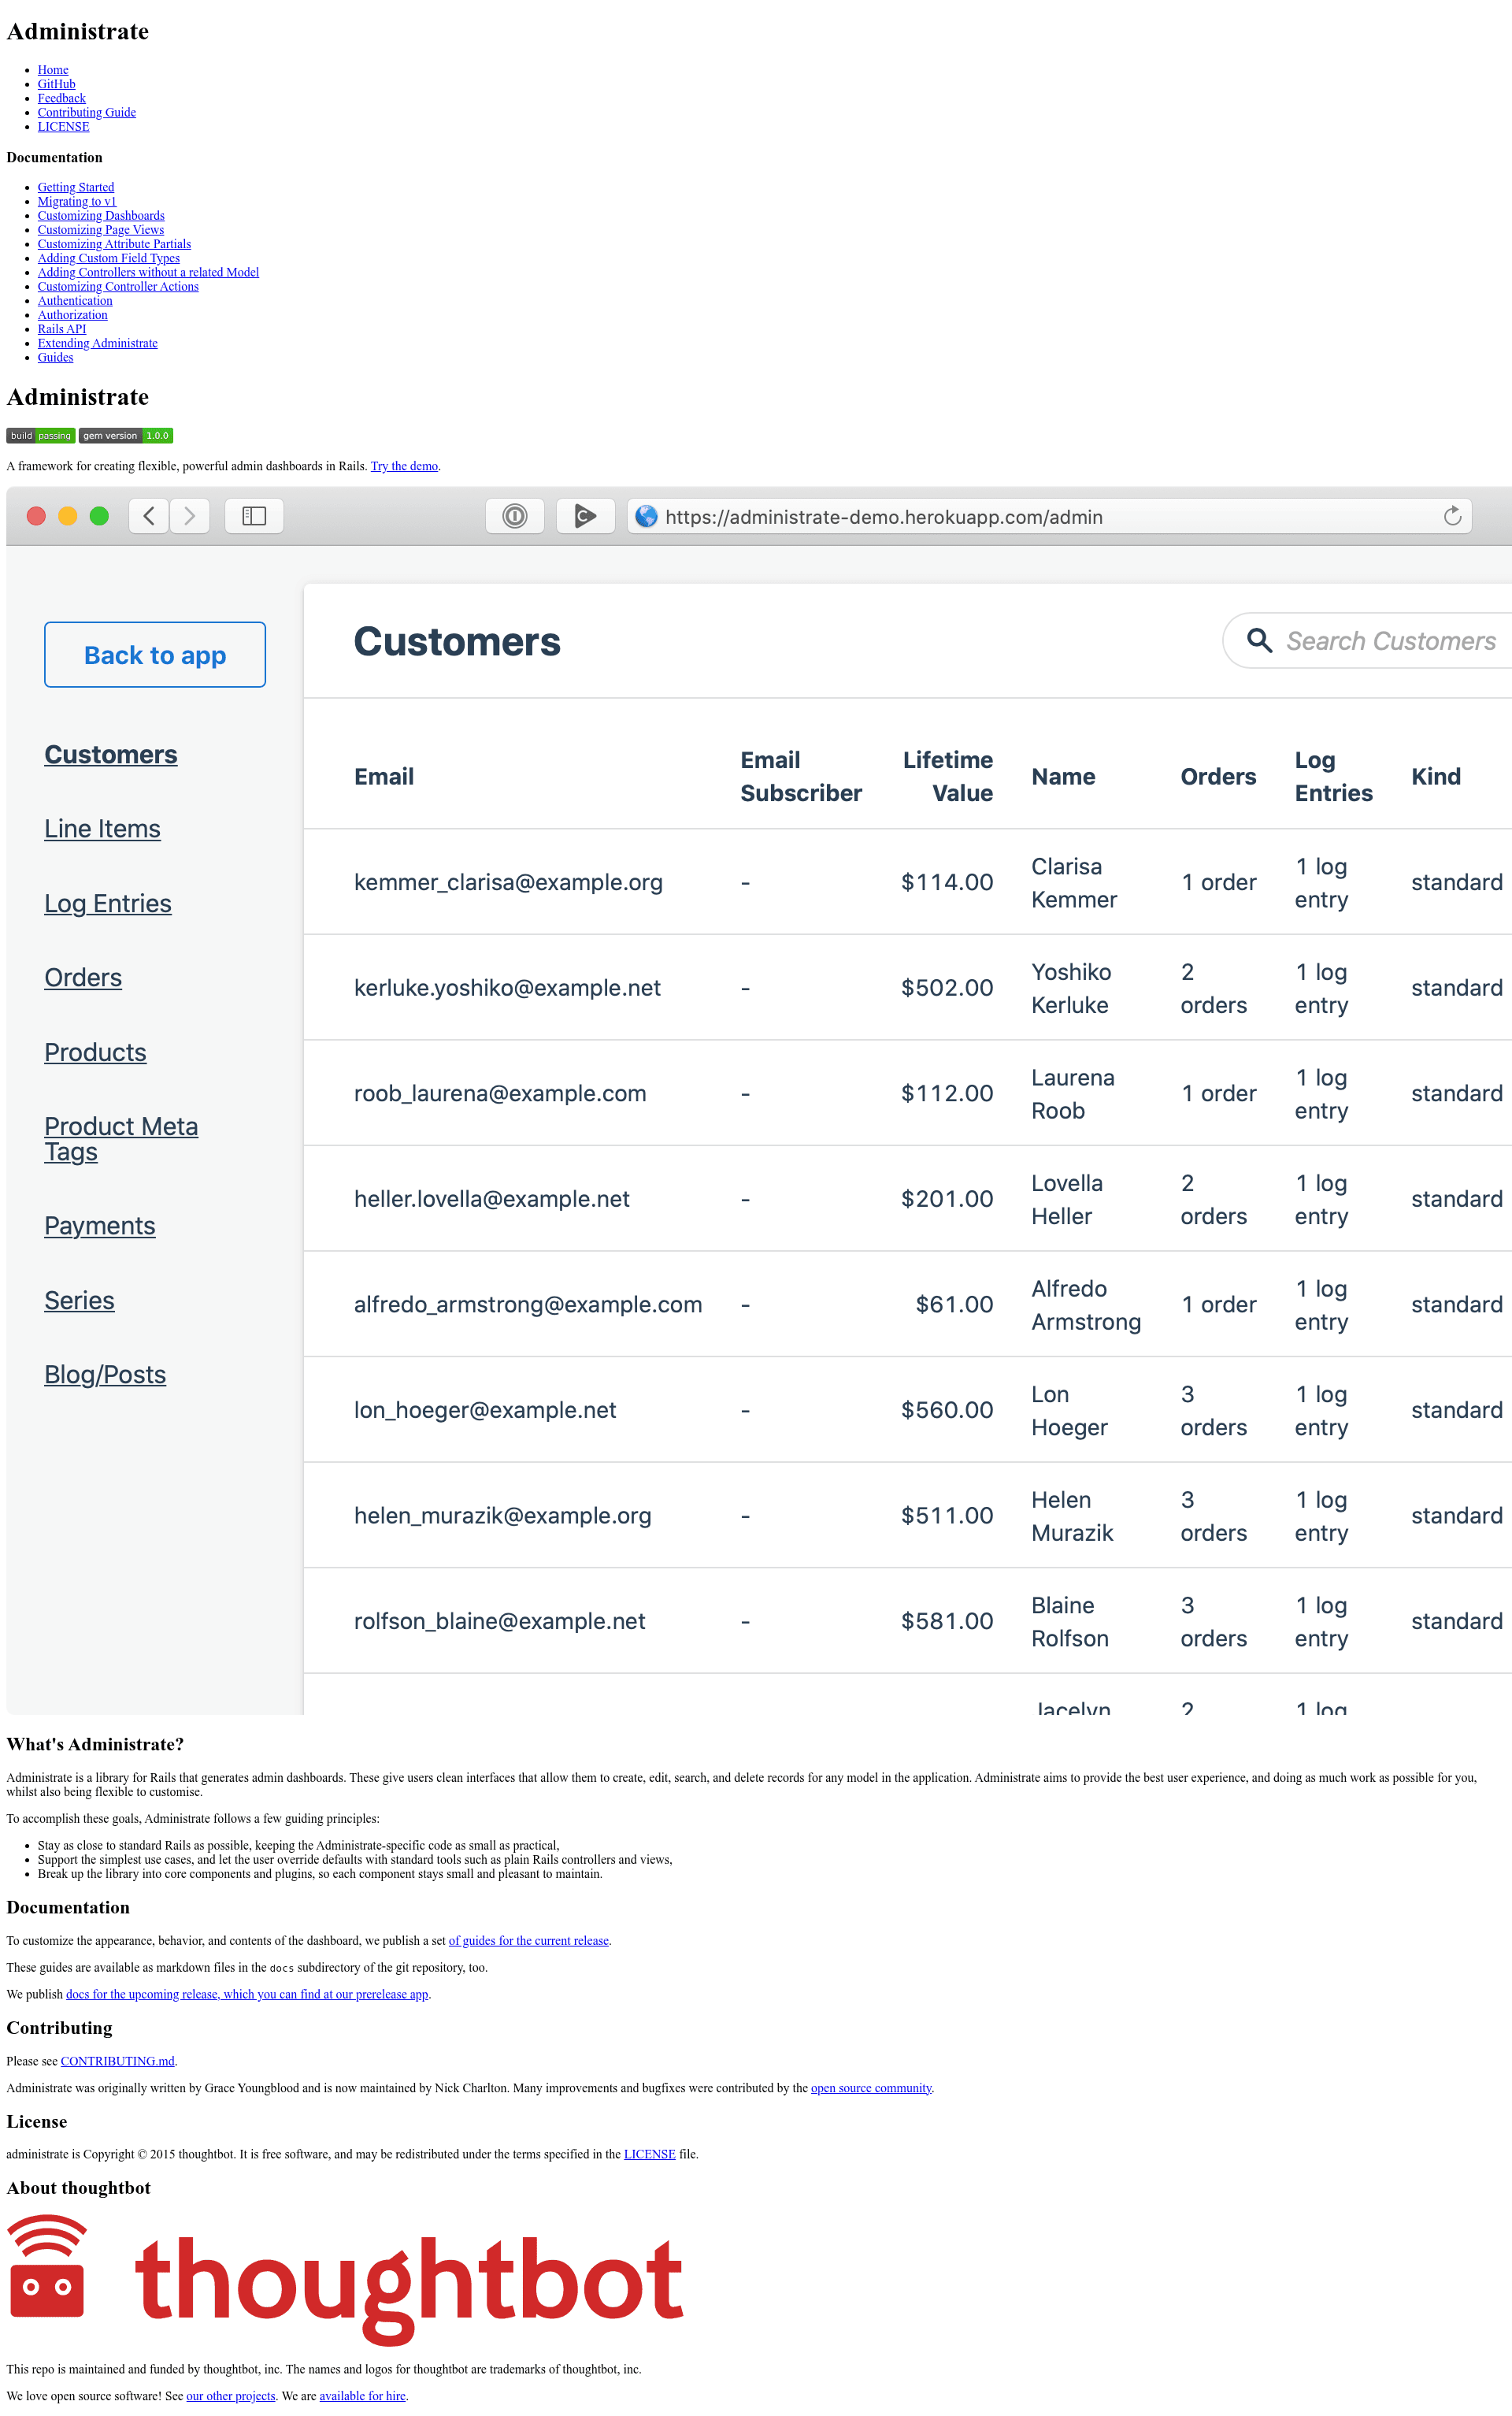Open Payments in the admin sidebar

coord(100,1226)
